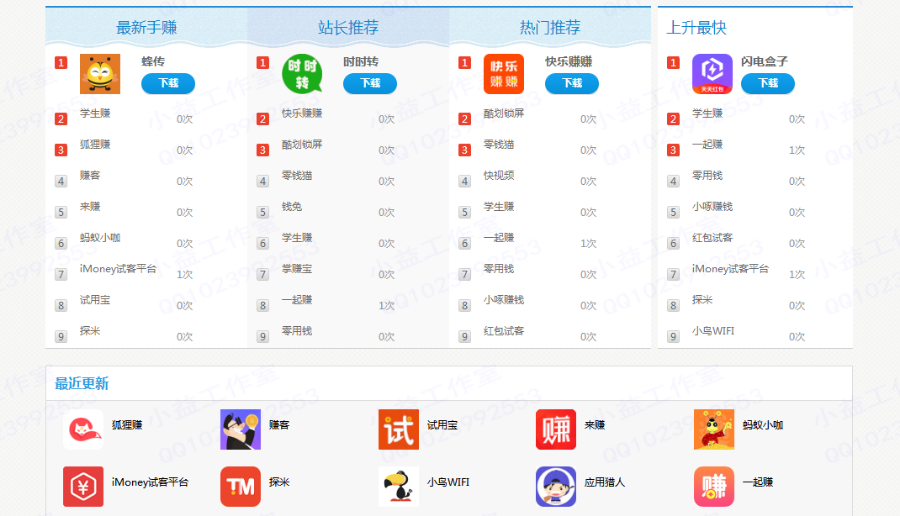The width and height of the screenshot is (900, 516).
Task: Download the 闪电盒子 app
Action: [768, 83]
